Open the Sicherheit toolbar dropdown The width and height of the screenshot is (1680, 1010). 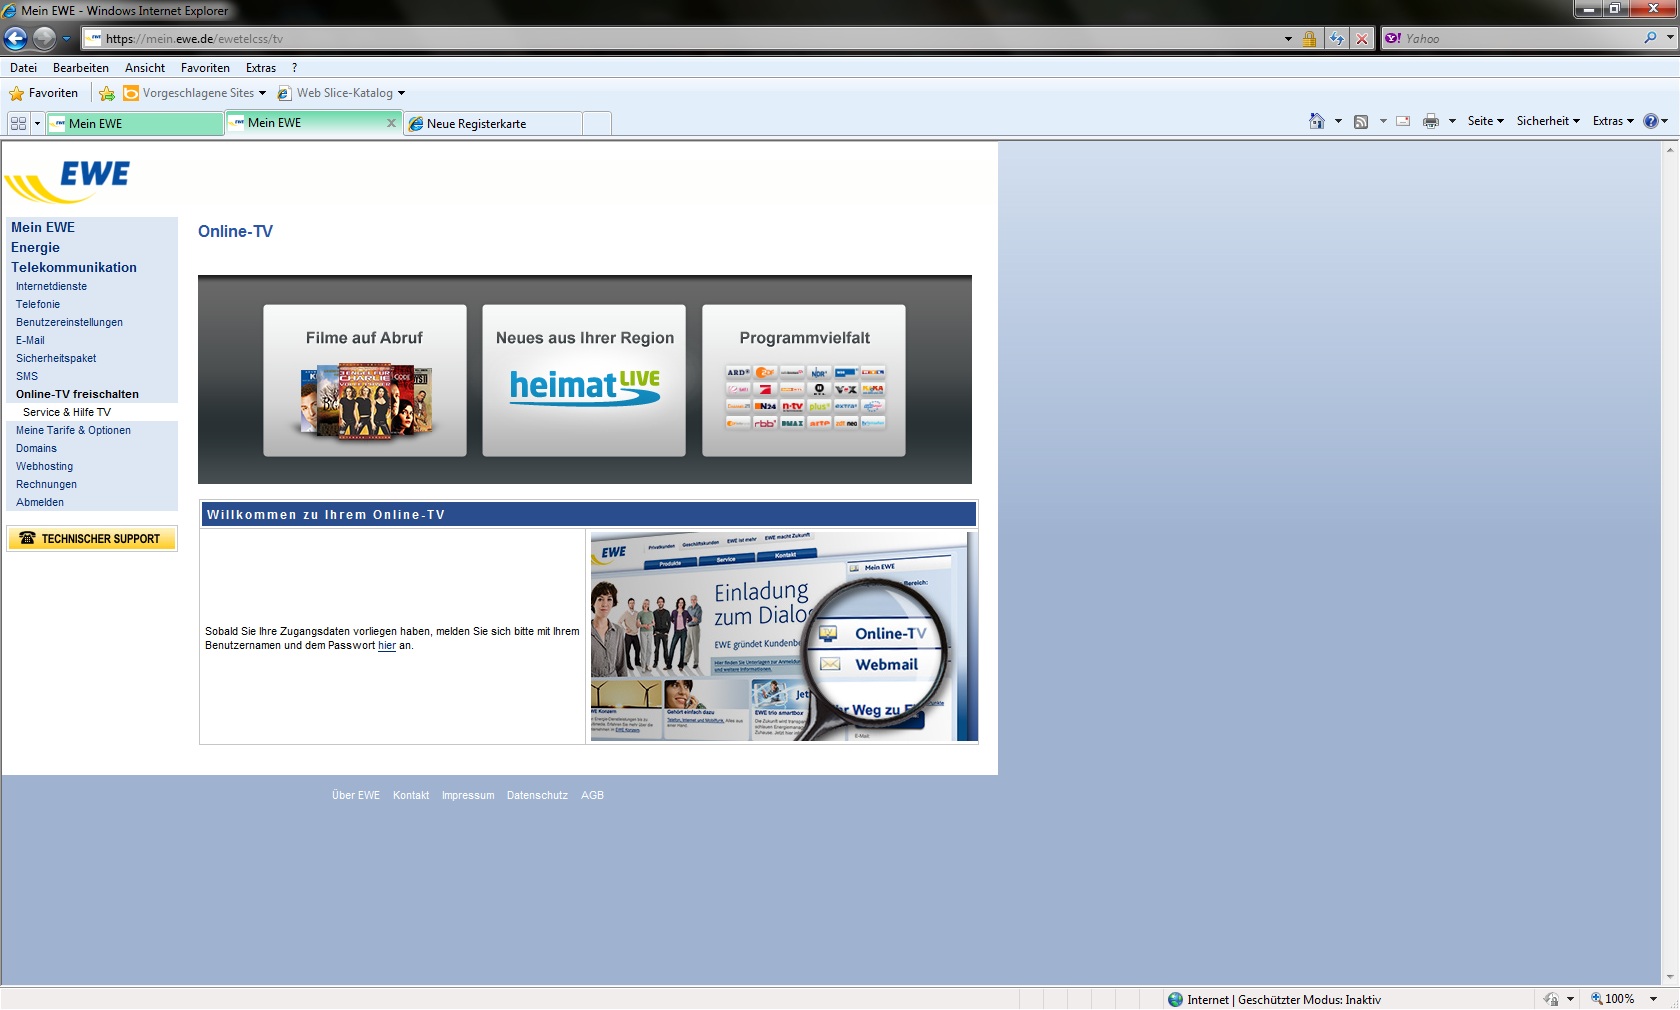point(1548,121)
